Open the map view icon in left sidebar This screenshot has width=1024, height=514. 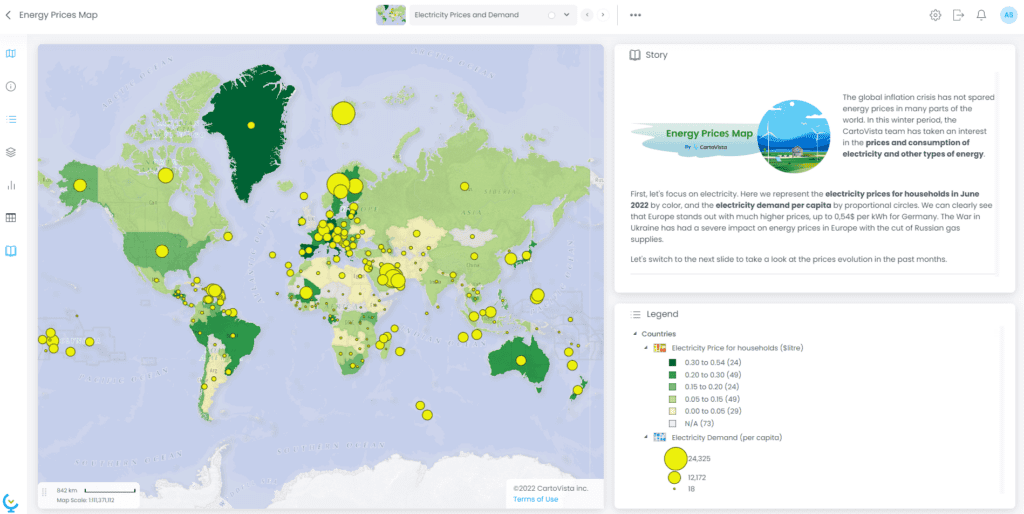[x=10, y=54]
